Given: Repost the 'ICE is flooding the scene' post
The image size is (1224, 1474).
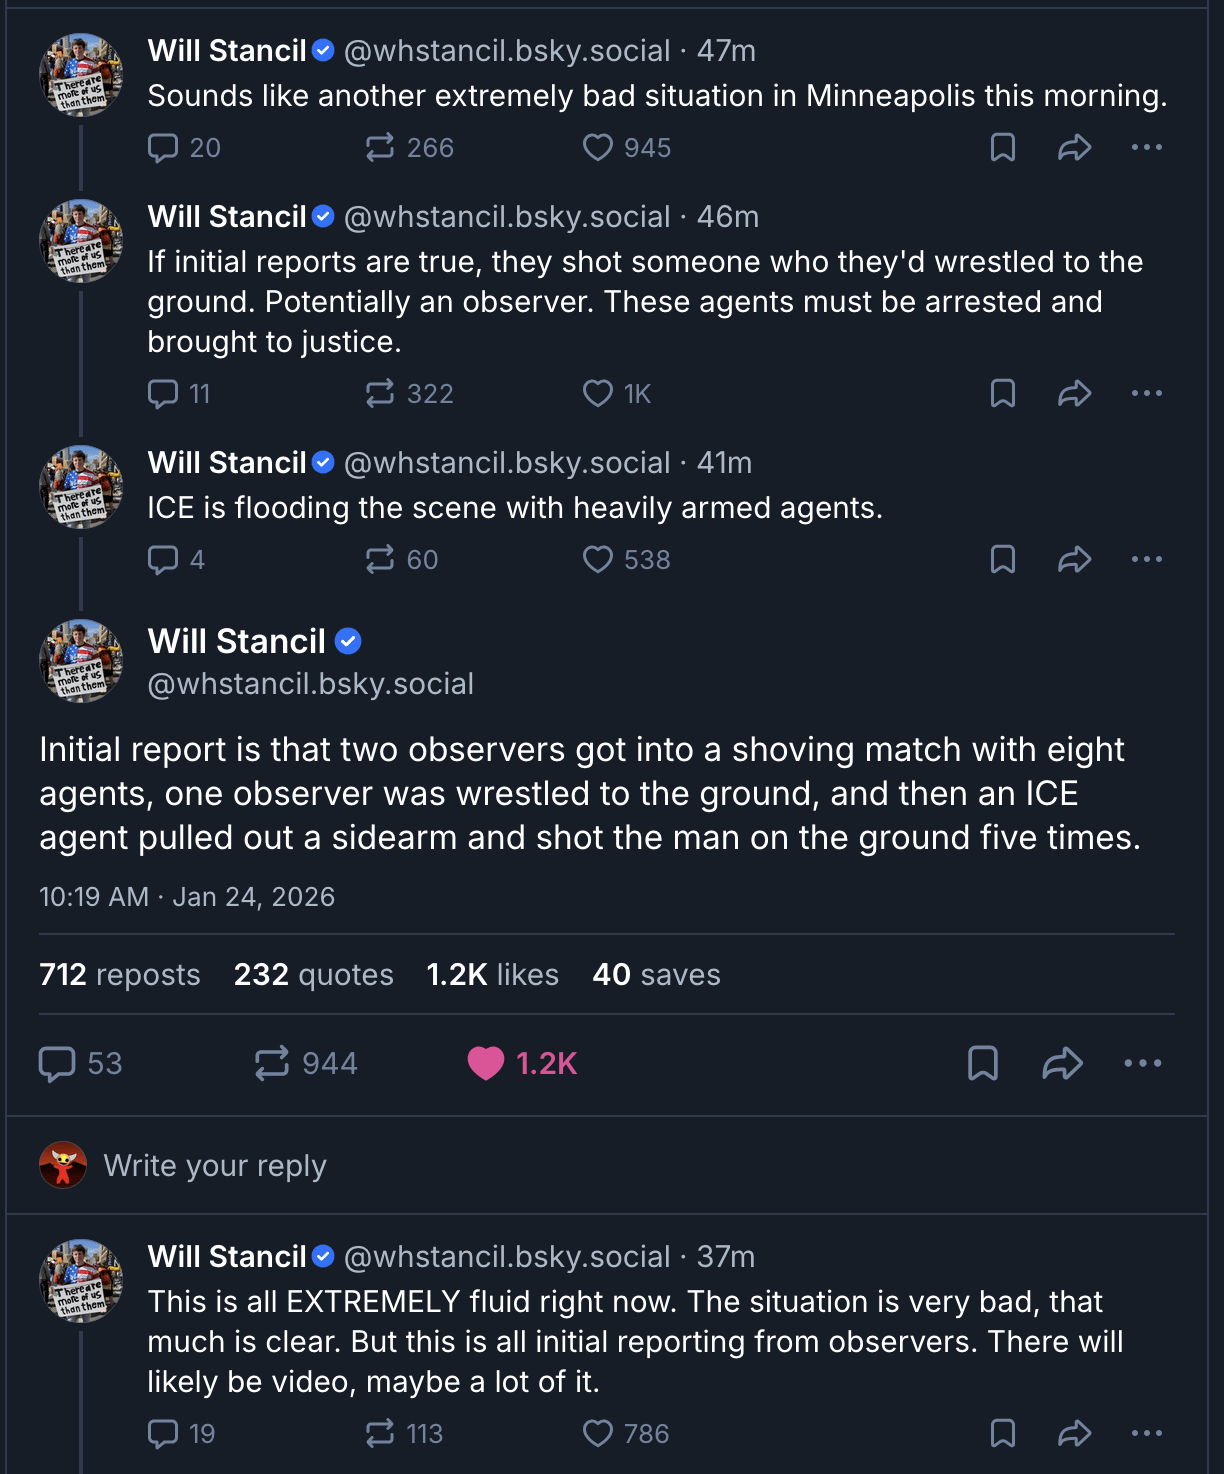Looking at the screenshot, I should point(380,559).
